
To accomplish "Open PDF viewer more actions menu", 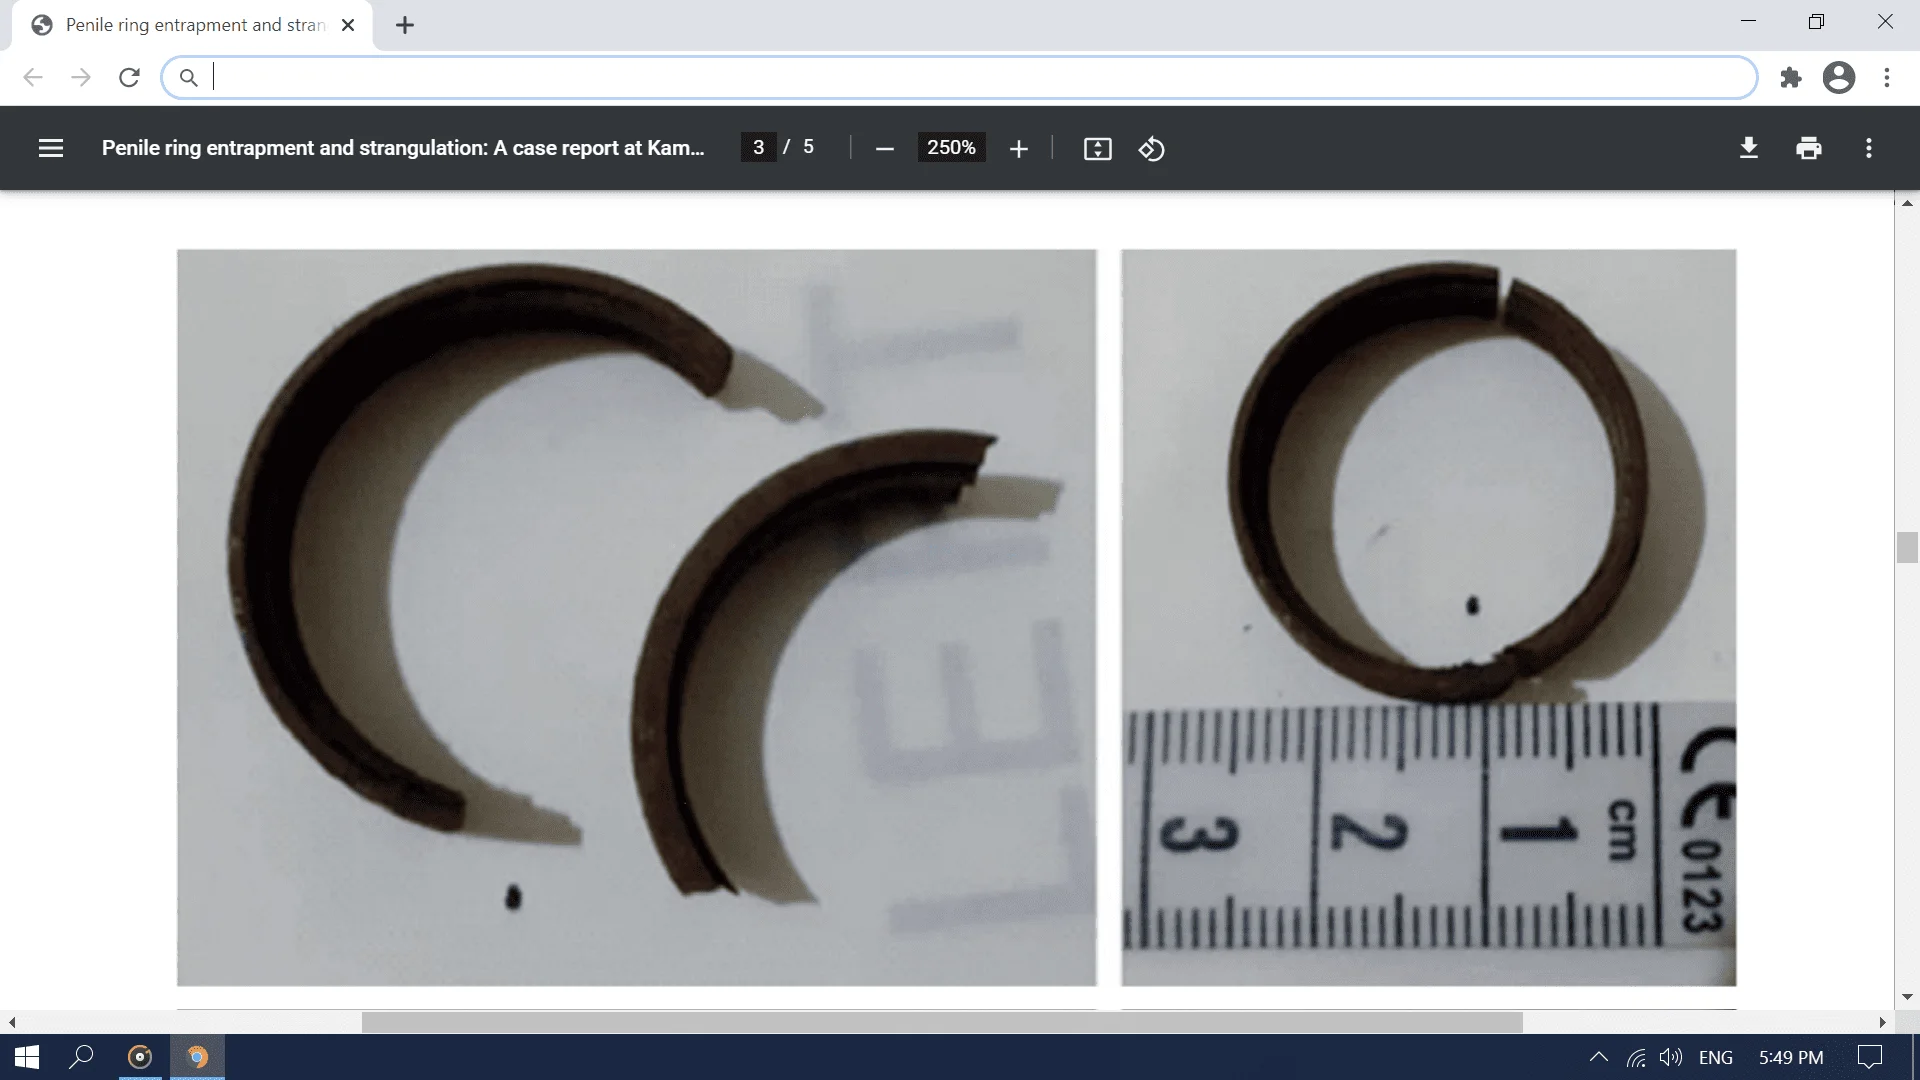I will 1868,148.
